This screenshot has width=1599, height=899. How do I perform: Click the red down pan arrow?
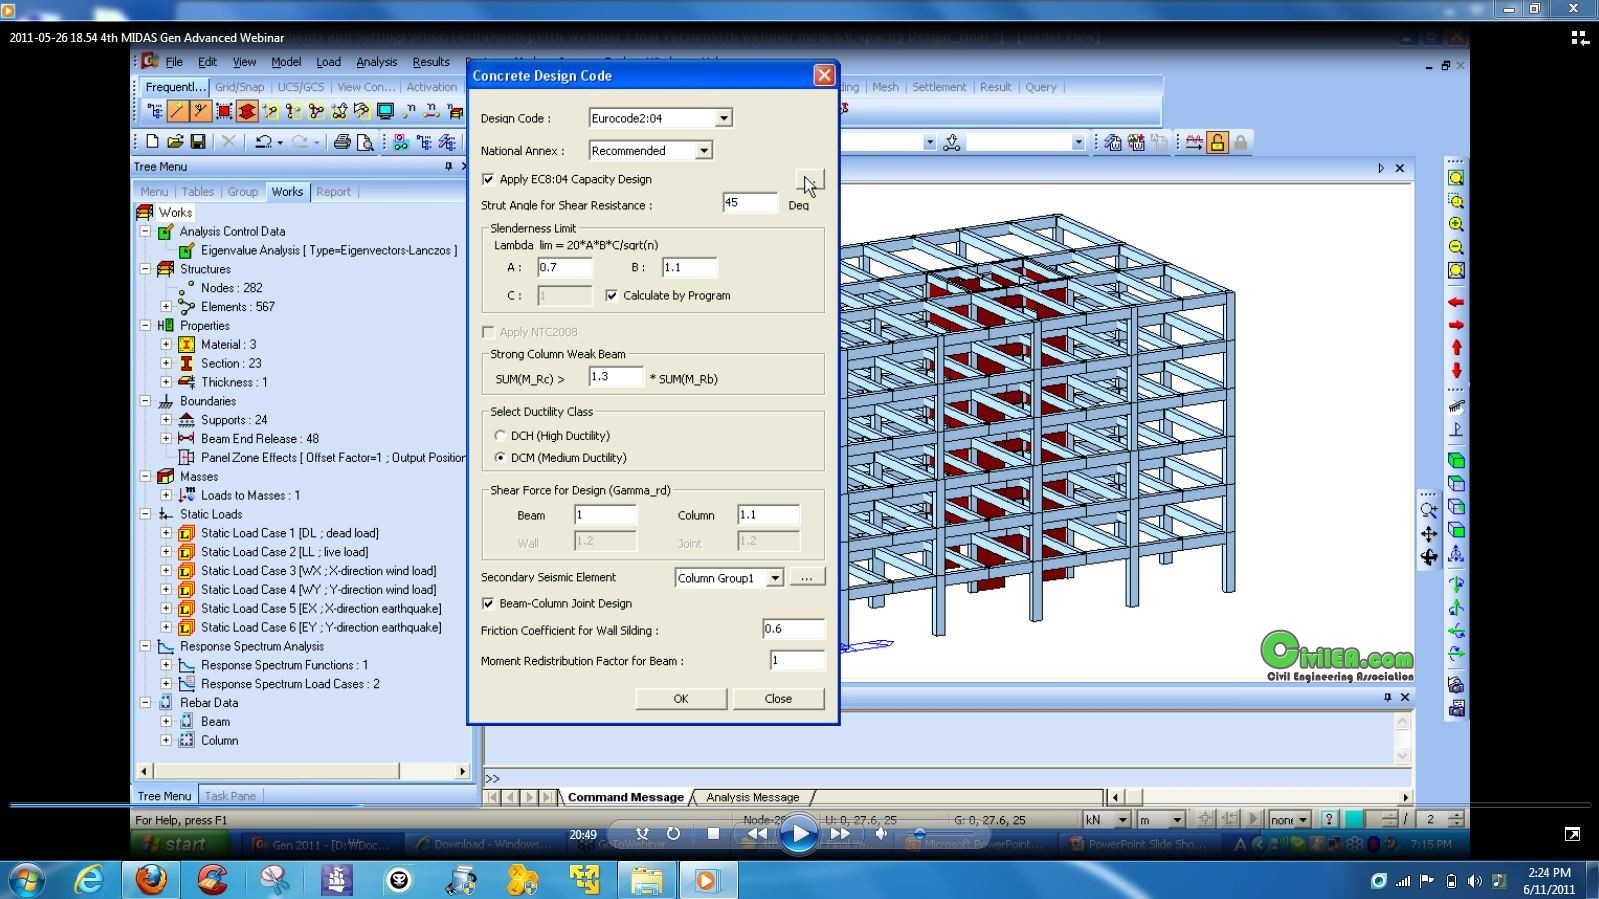tap(1456, 370)
